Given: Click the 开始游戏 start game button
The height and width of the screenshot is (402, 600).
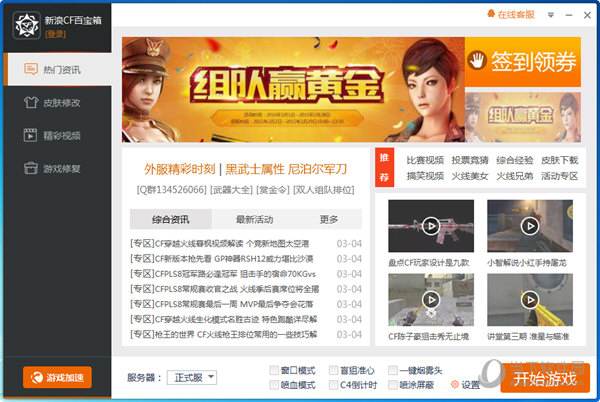Looking at the screenshot, I should click(x=545, y=379).
